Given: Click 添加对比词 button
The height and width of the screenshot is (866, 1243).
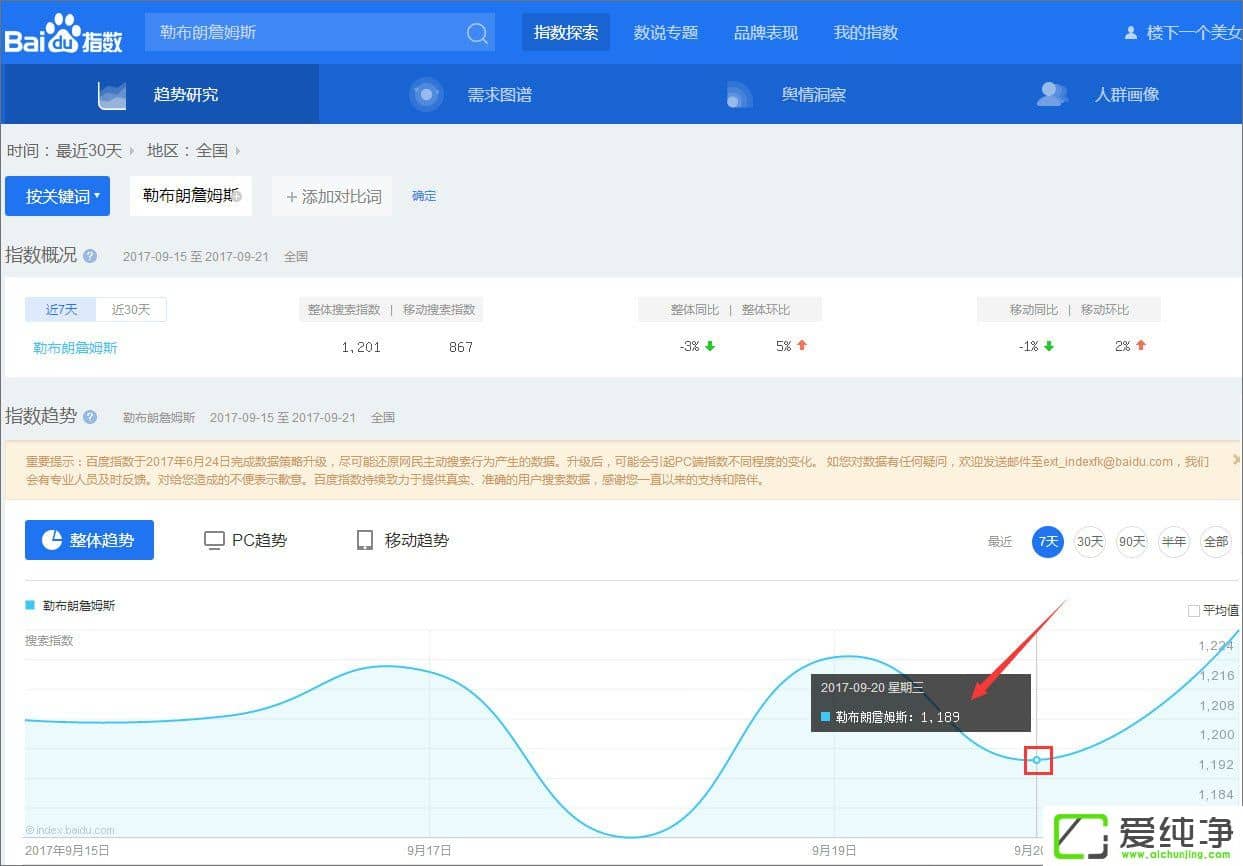Looking at the screenshot, I should tap(333, 197).
